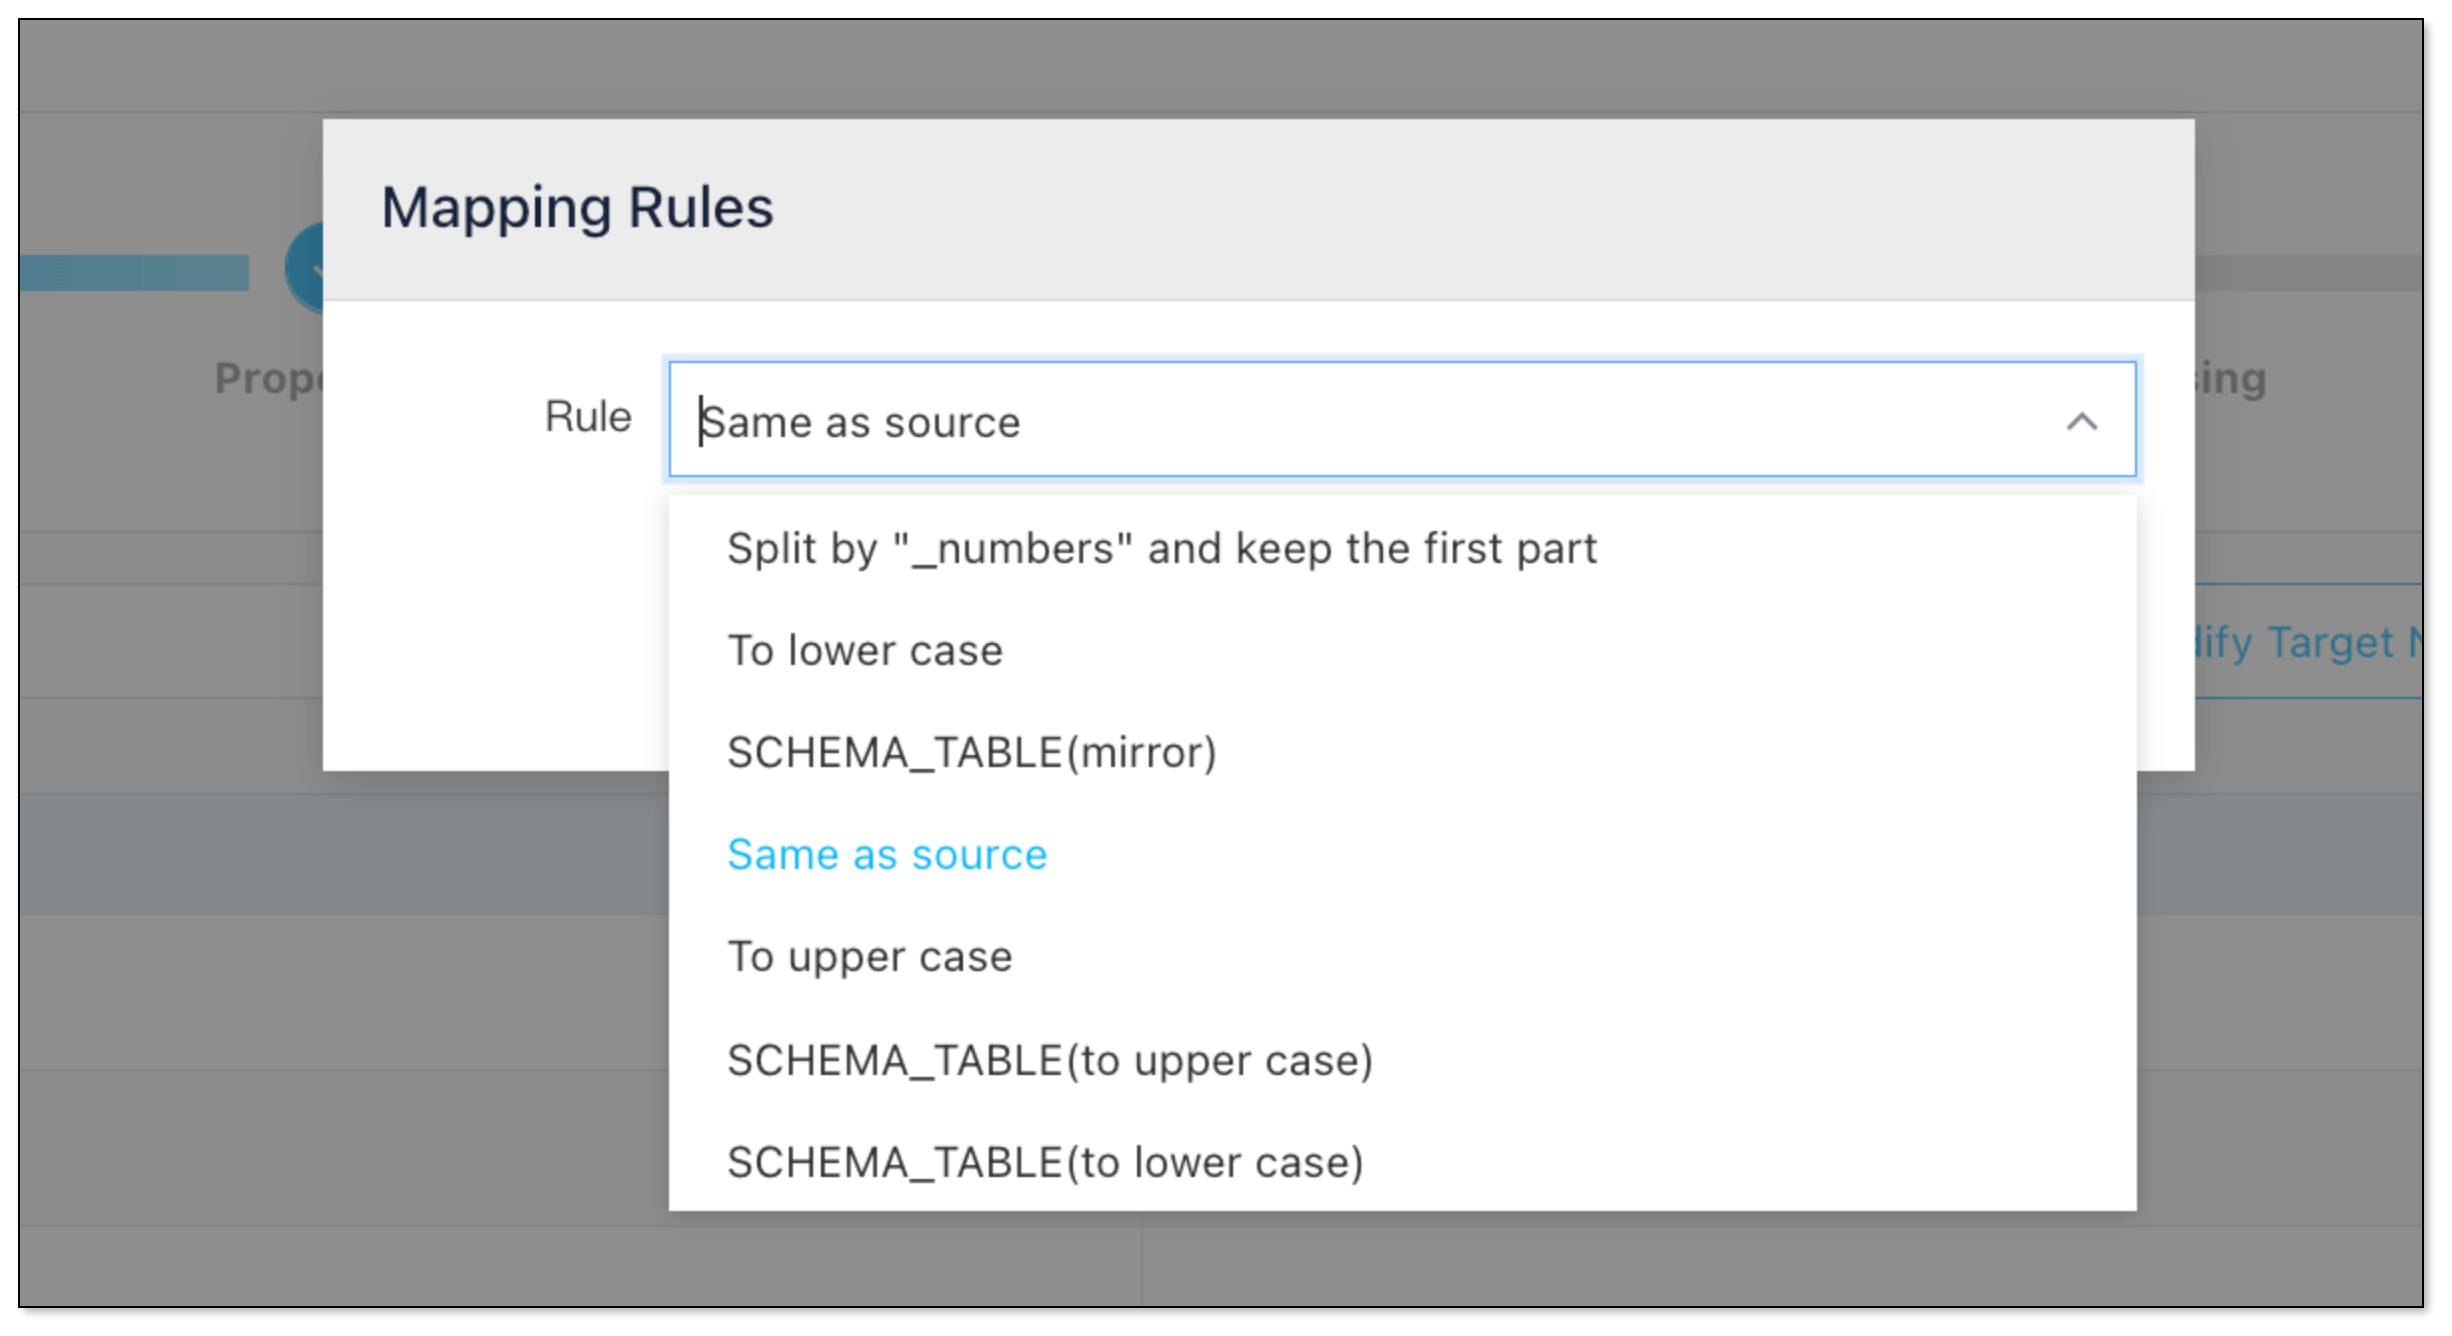The image size is (2452, 1336).
Task: Collapse the Rule dropdown using chevron arrow
Action: pos(2081,422)
